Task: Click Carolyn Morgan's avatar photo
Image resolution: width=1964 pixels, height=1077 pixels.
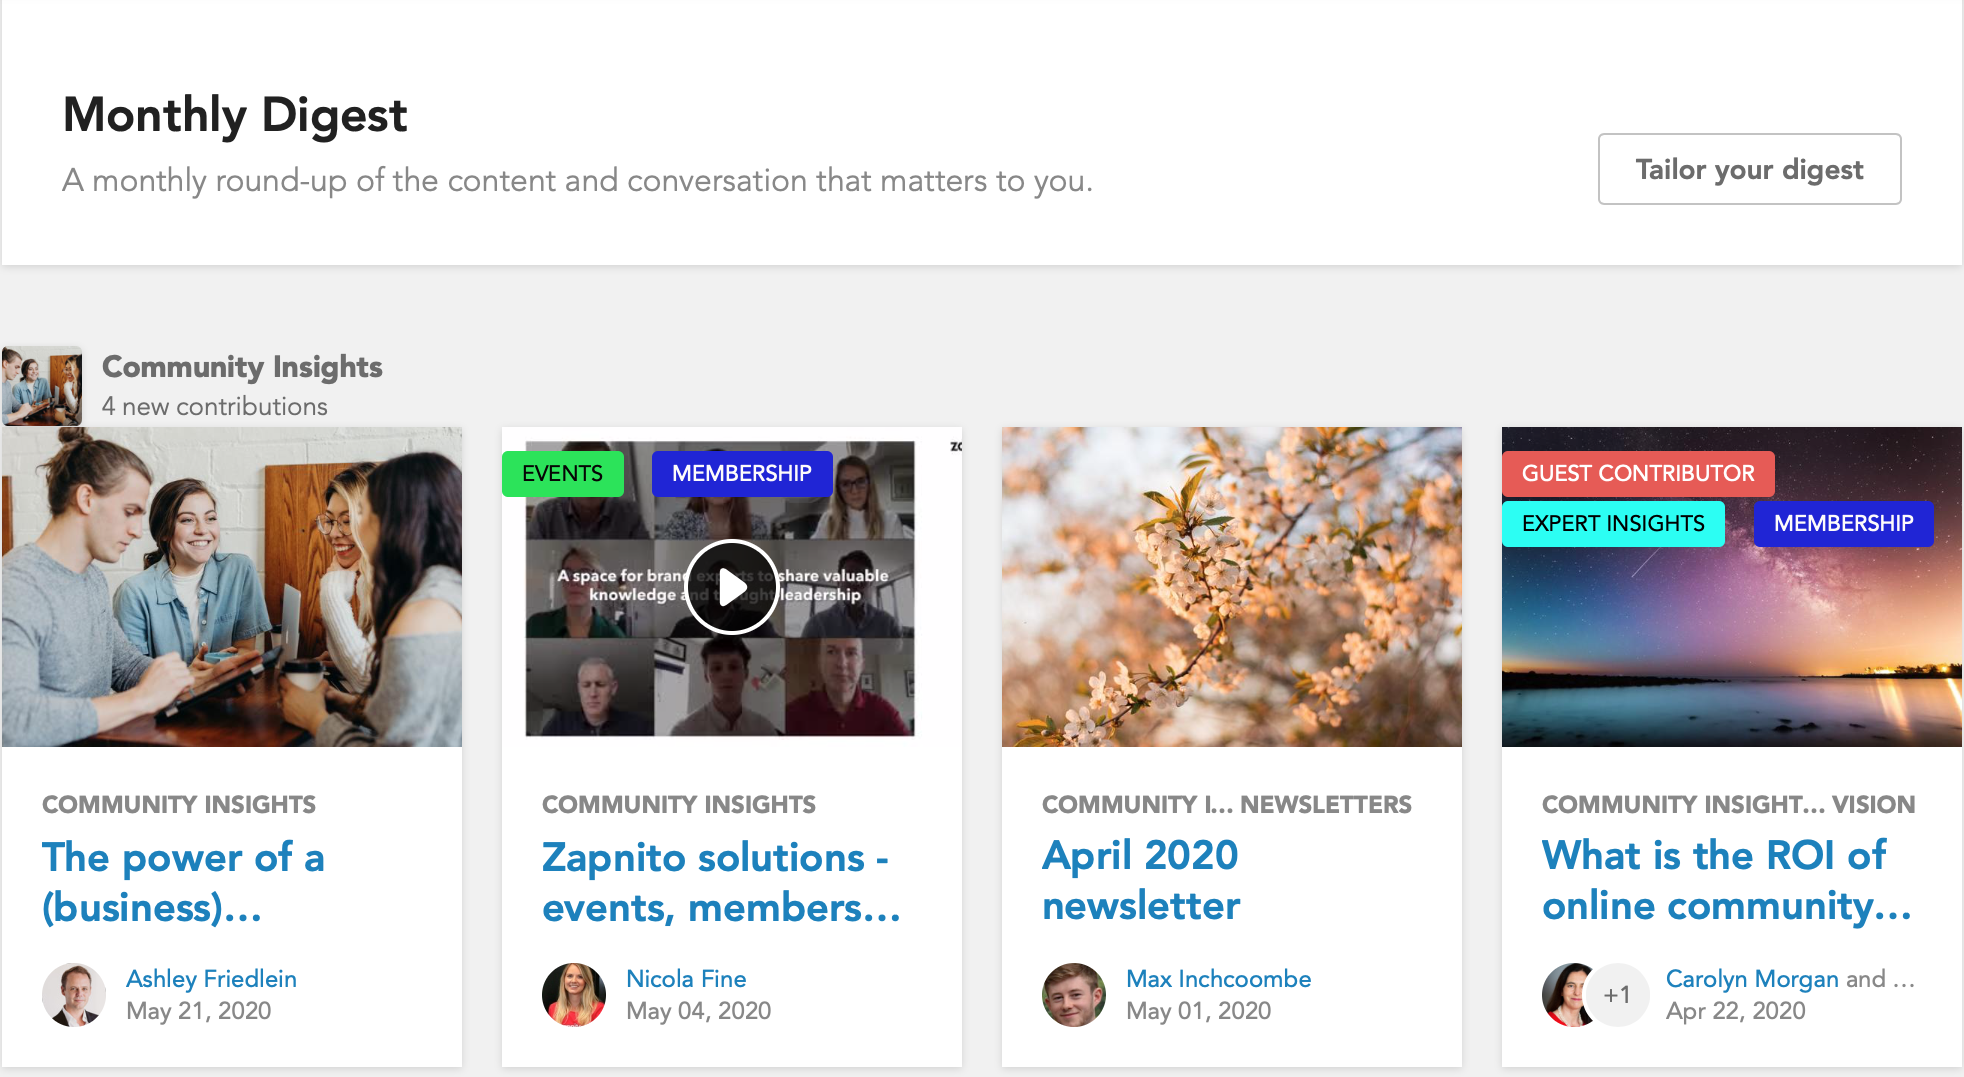Action: click(x=1566, y=995)
